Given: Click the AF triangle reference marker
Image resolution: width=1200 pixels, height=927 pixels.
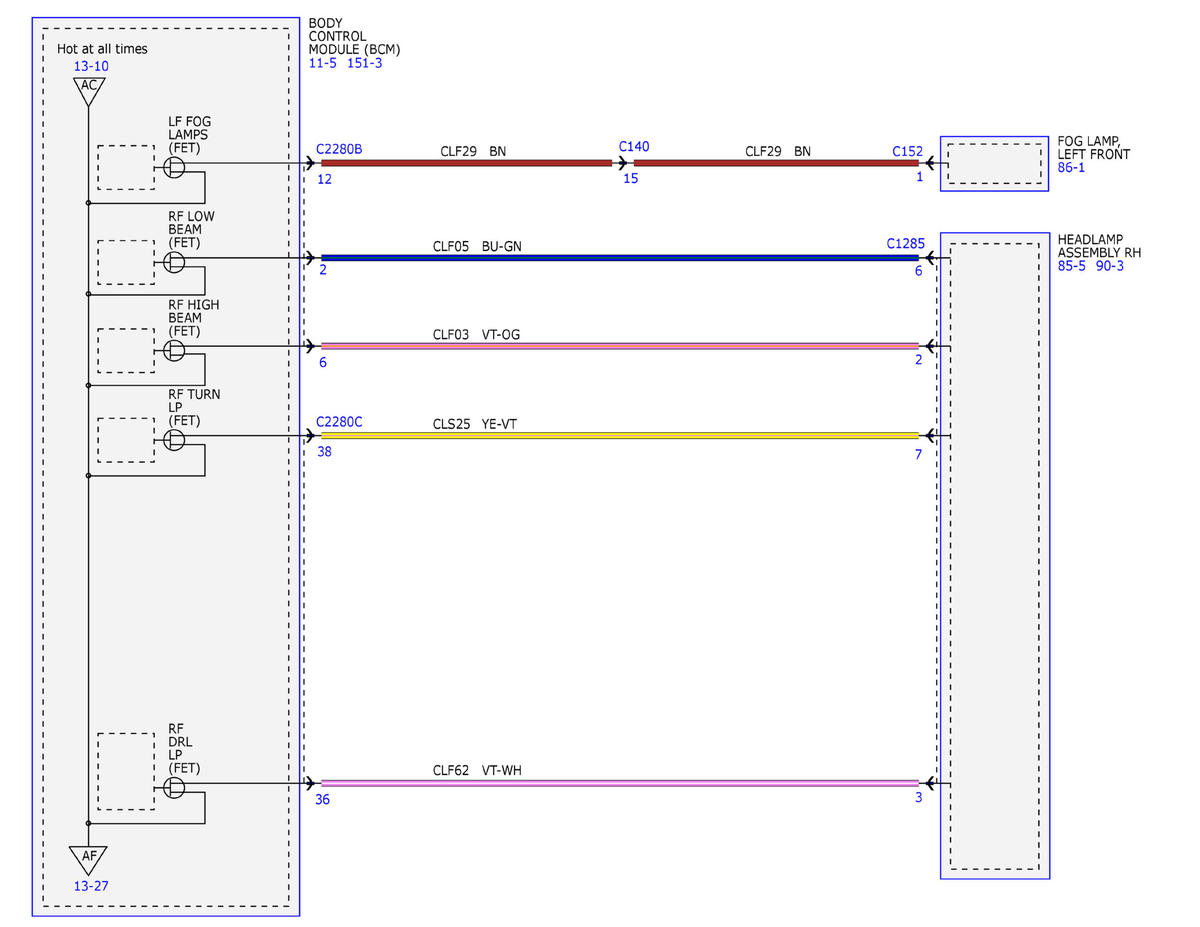Looking at the screenshot, I should (x=89, y=857).
